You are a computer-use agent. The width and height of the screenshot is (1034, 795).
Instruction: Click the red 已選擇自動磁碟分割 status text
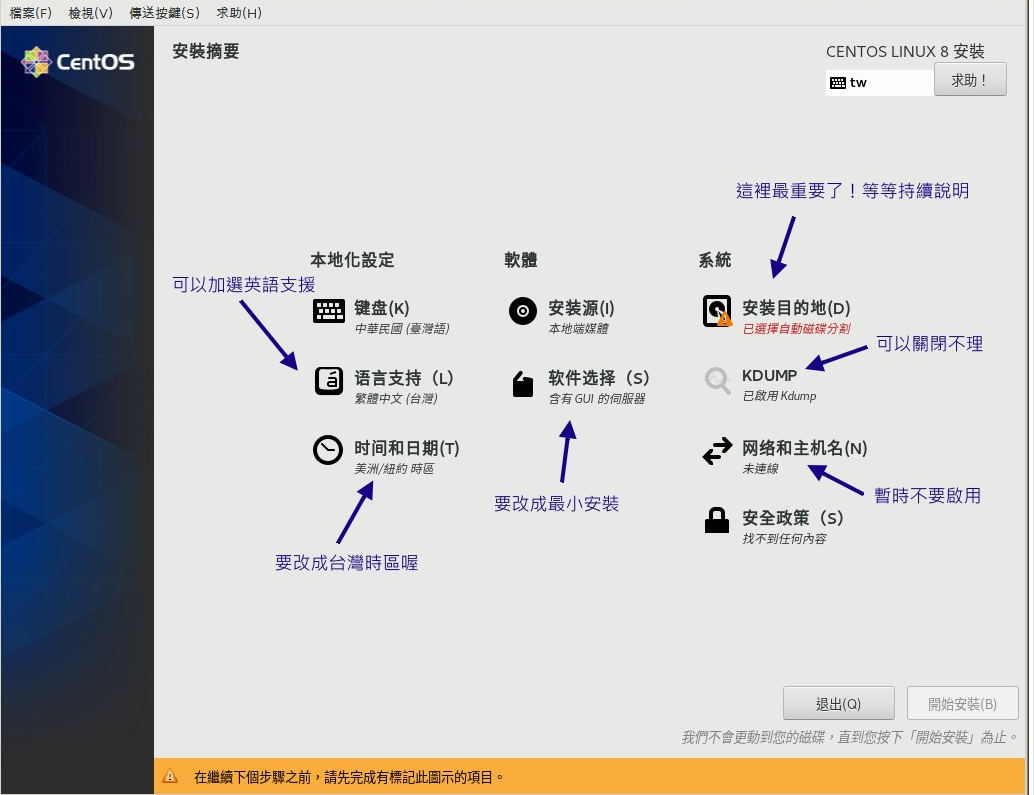click(797, 328)
